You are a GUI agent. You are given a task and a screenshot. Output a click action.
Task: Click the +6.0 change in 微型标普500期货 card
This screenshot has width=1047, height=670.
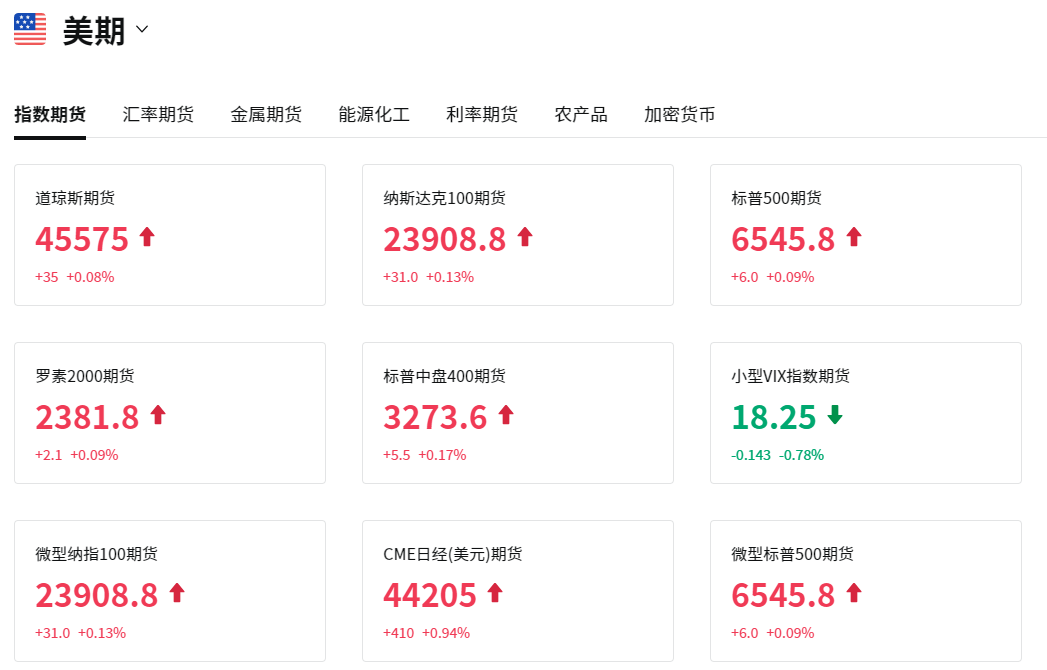[x=745, y=633]
